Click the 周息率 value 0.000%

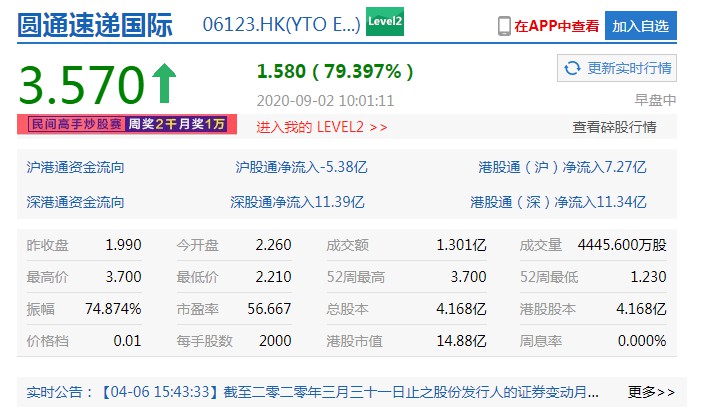pyautogui.click(x=642, y=341)
